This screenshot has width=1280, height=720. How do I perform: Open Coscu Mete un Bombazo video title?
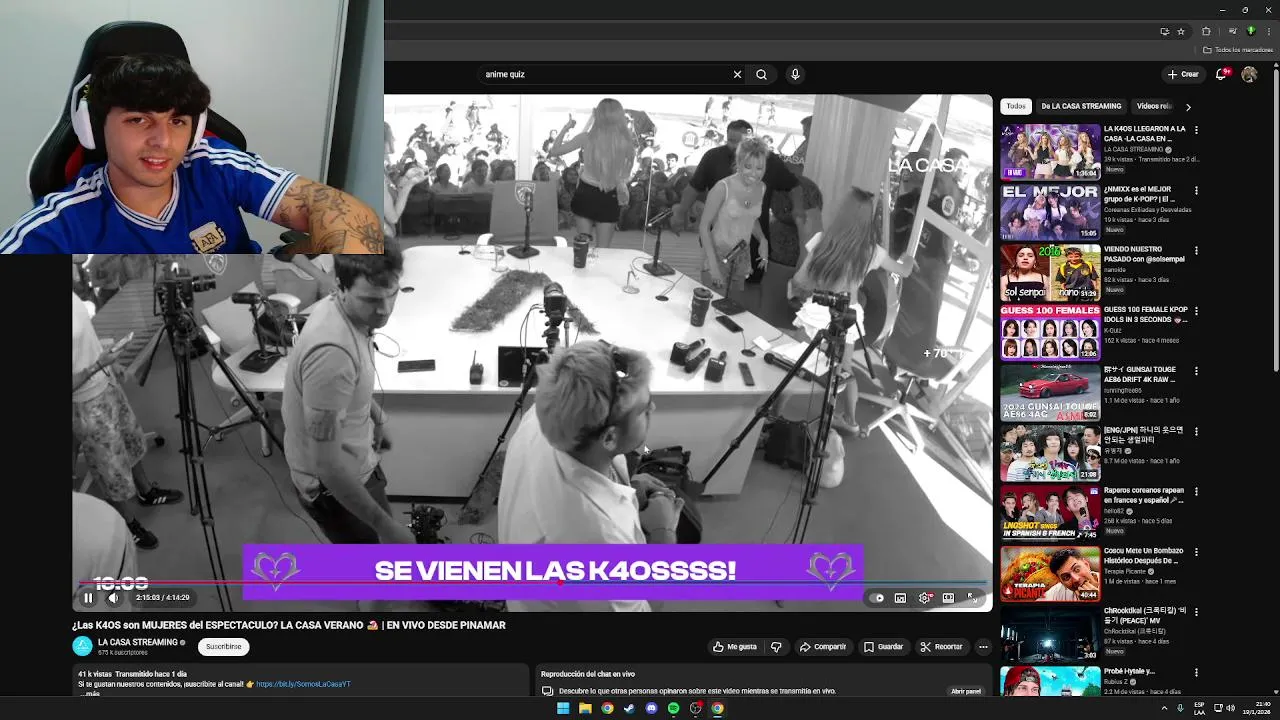pos(1144,555)
